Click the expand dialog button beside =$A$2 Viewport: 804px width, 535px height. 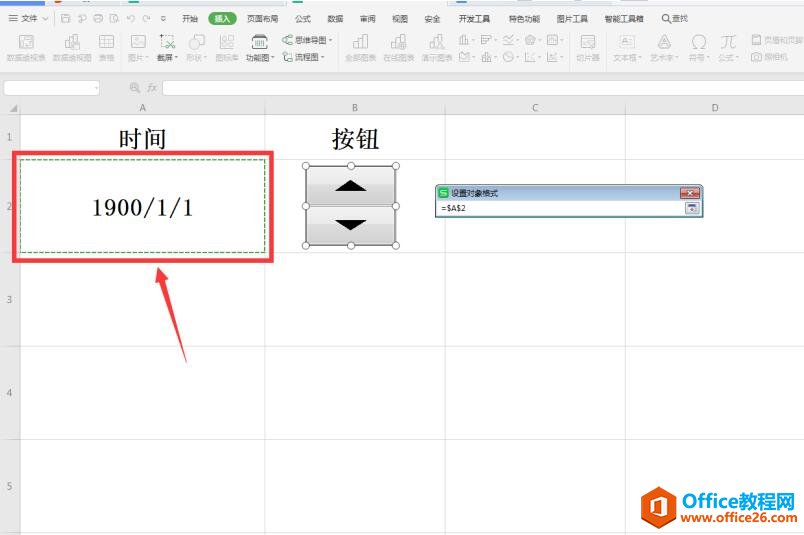(x=690, y=208)
